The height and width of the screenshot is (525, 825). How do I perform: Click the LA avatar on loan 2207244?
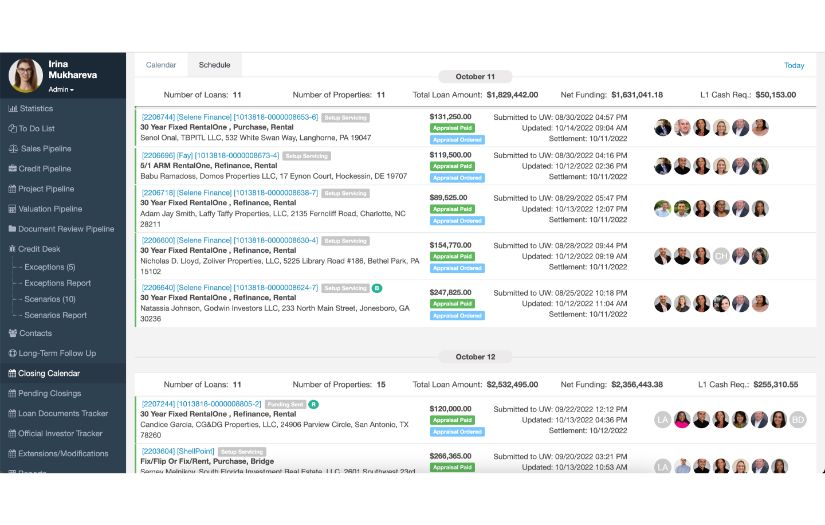click(x=662, y=420)
